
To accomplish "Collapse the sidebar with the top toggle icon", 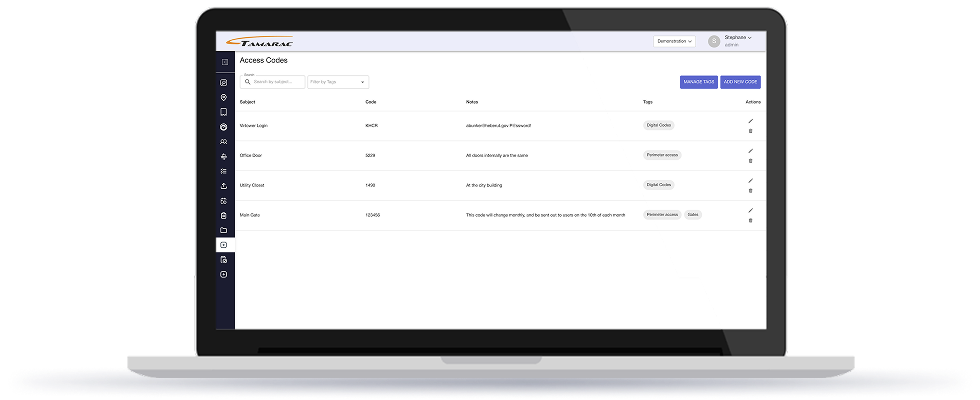I will 225,62.
